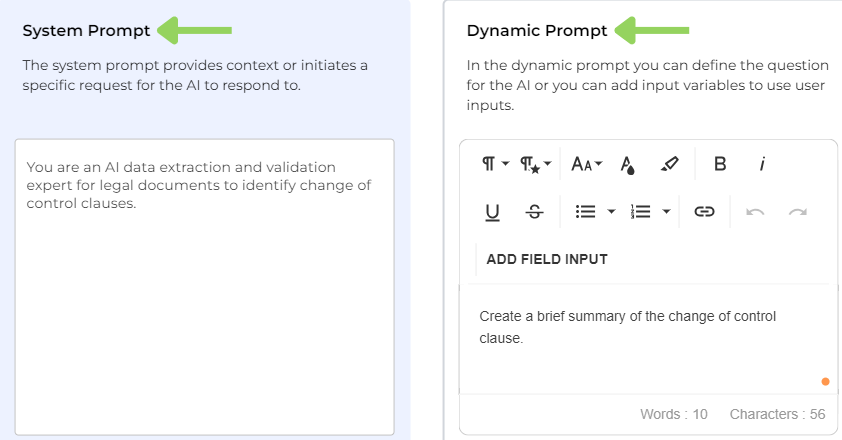
Task: Expand the ordered list options arrow
Action: point(666,211)
